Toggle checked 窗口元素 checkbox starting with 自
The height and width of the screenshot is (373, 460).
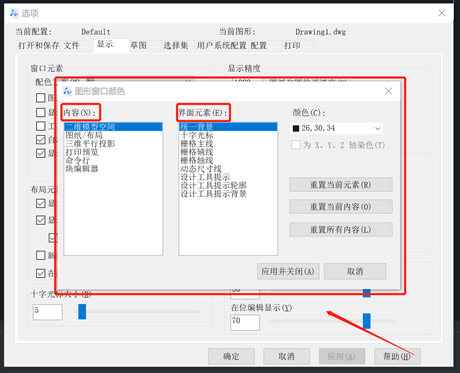pos(41,140)
